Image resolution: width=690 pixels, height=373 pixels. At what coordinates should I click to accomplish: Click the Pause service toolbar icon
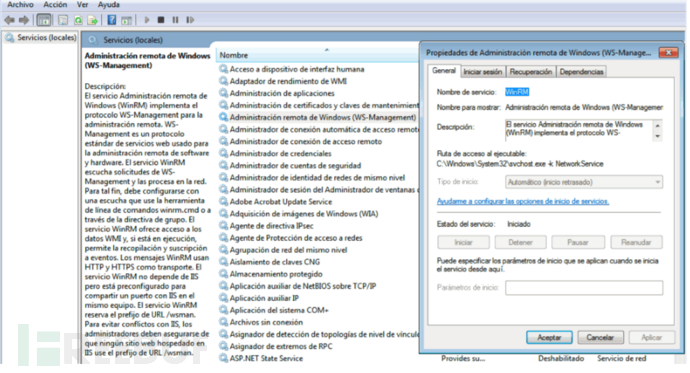click(x=175, y=20)
